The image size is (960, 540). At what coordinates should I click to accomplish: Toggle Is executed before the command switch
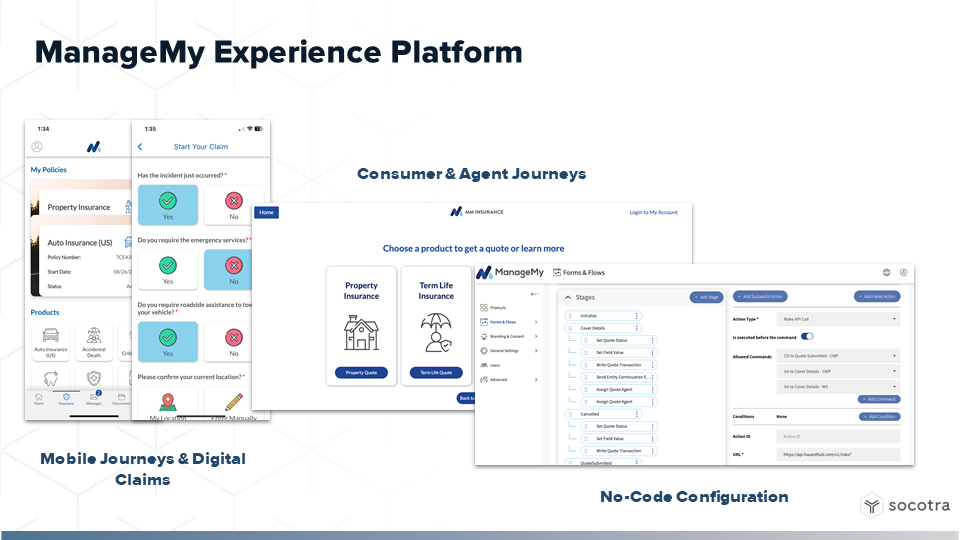coord(807,337)
